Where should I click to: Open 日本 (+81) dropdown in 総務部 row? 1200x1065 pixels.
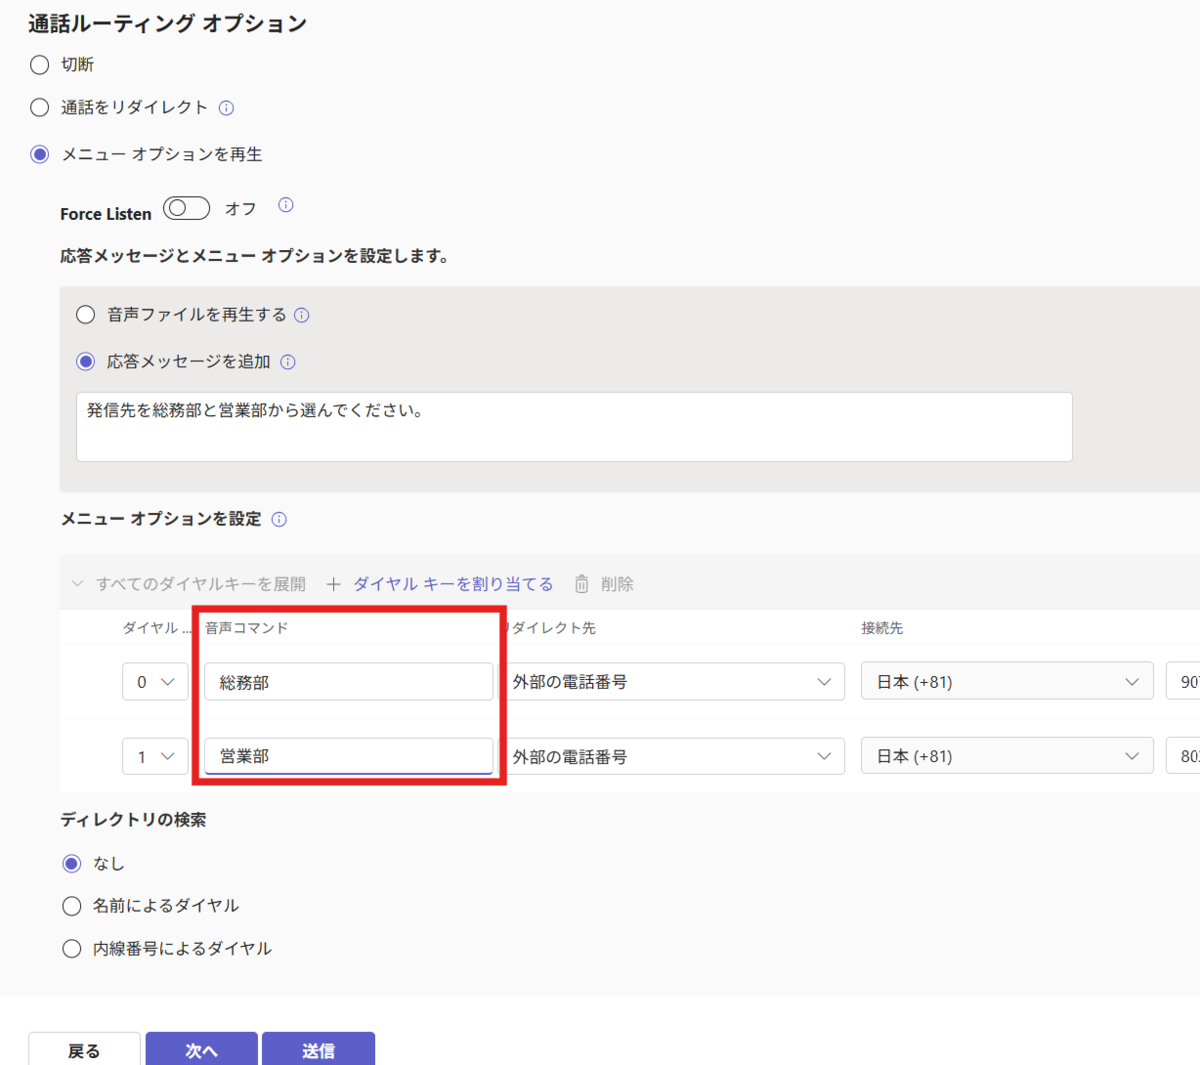coord(1007,682)
